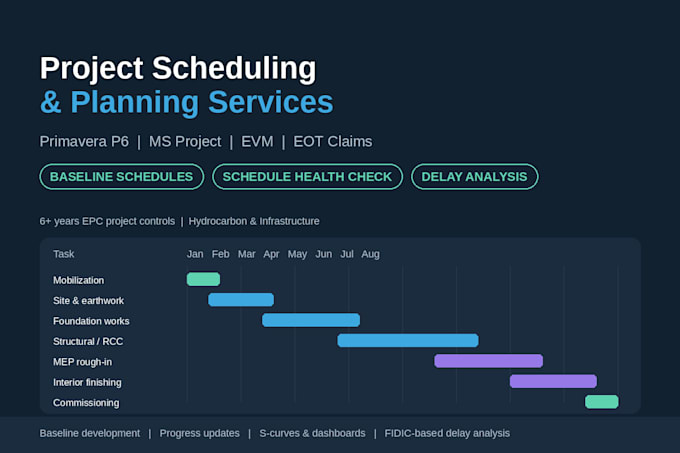Click the Commissioning task label
680x453 pixels.
(x=86, y=403)
